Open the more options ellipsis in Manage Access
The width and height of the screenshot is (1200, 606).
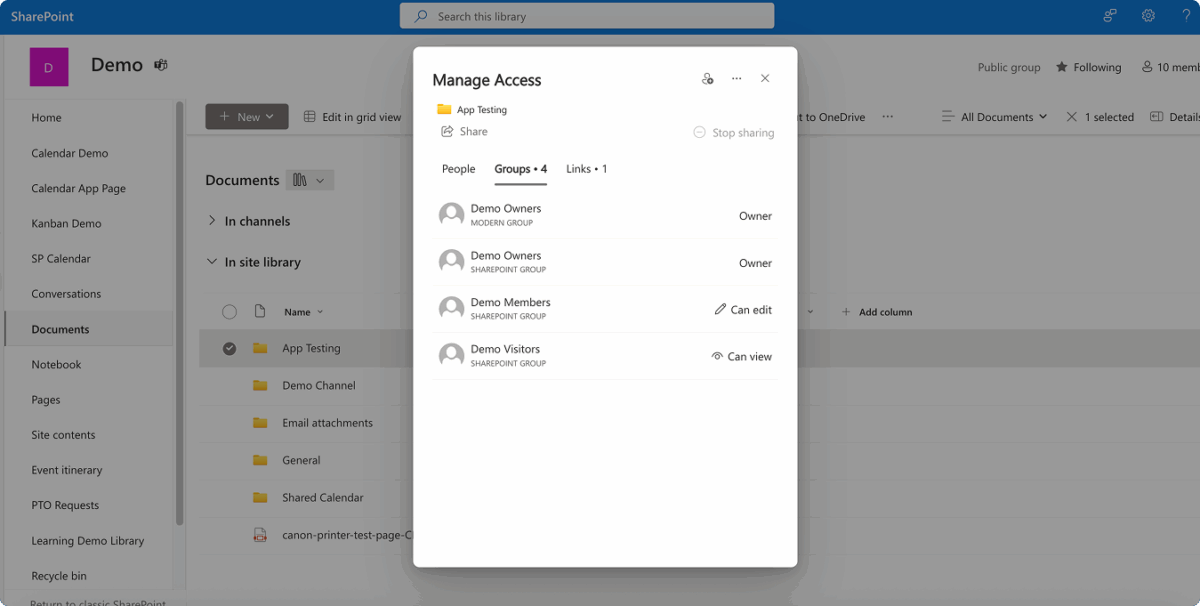click(737, 78)
